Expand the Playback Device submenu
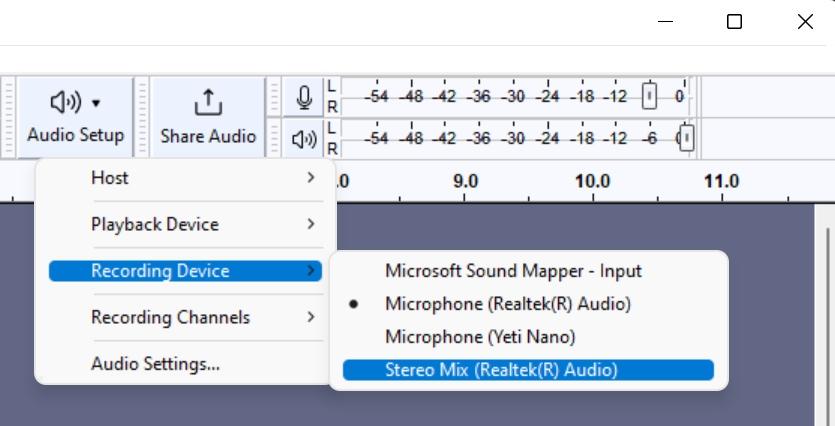The width and height of the screenshot is (835, 426). (x=185, y=224)
